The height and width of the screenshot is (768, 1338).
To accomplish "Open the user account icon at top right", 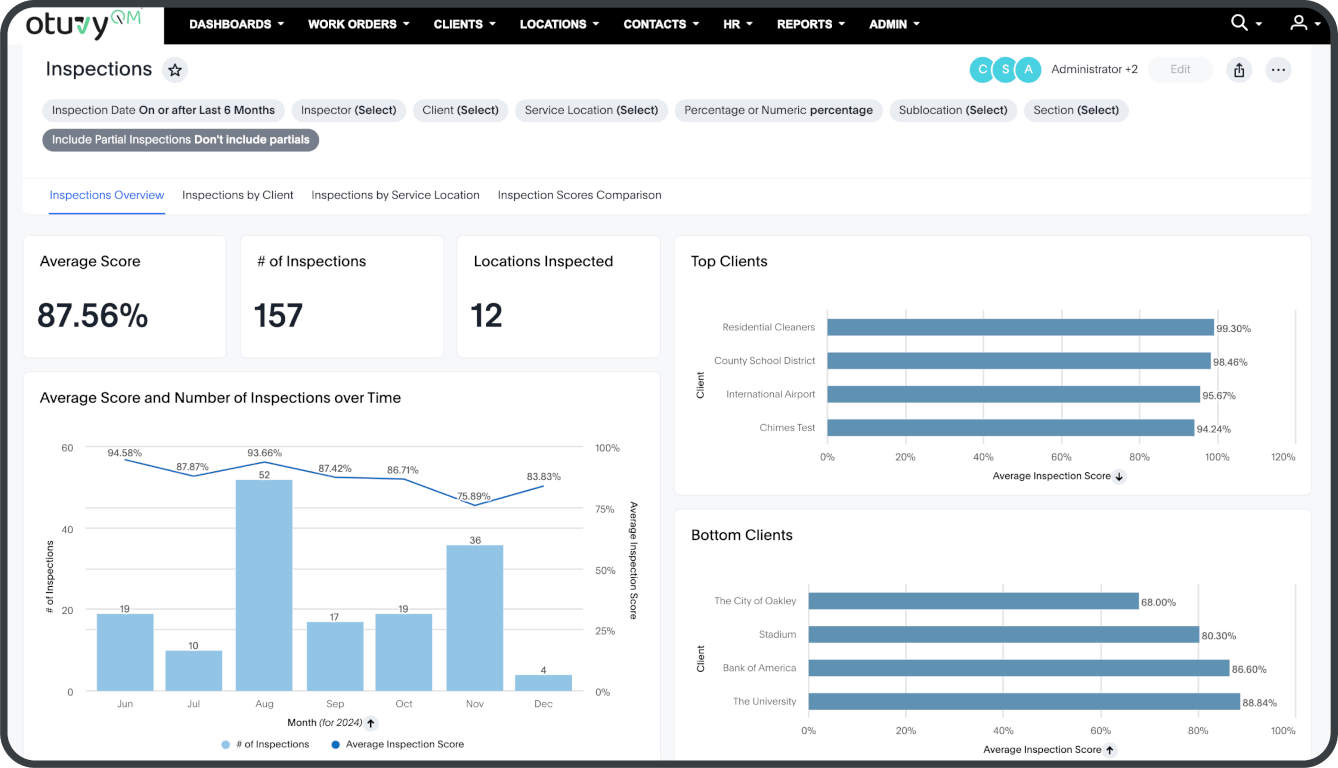I will 1298,22.
